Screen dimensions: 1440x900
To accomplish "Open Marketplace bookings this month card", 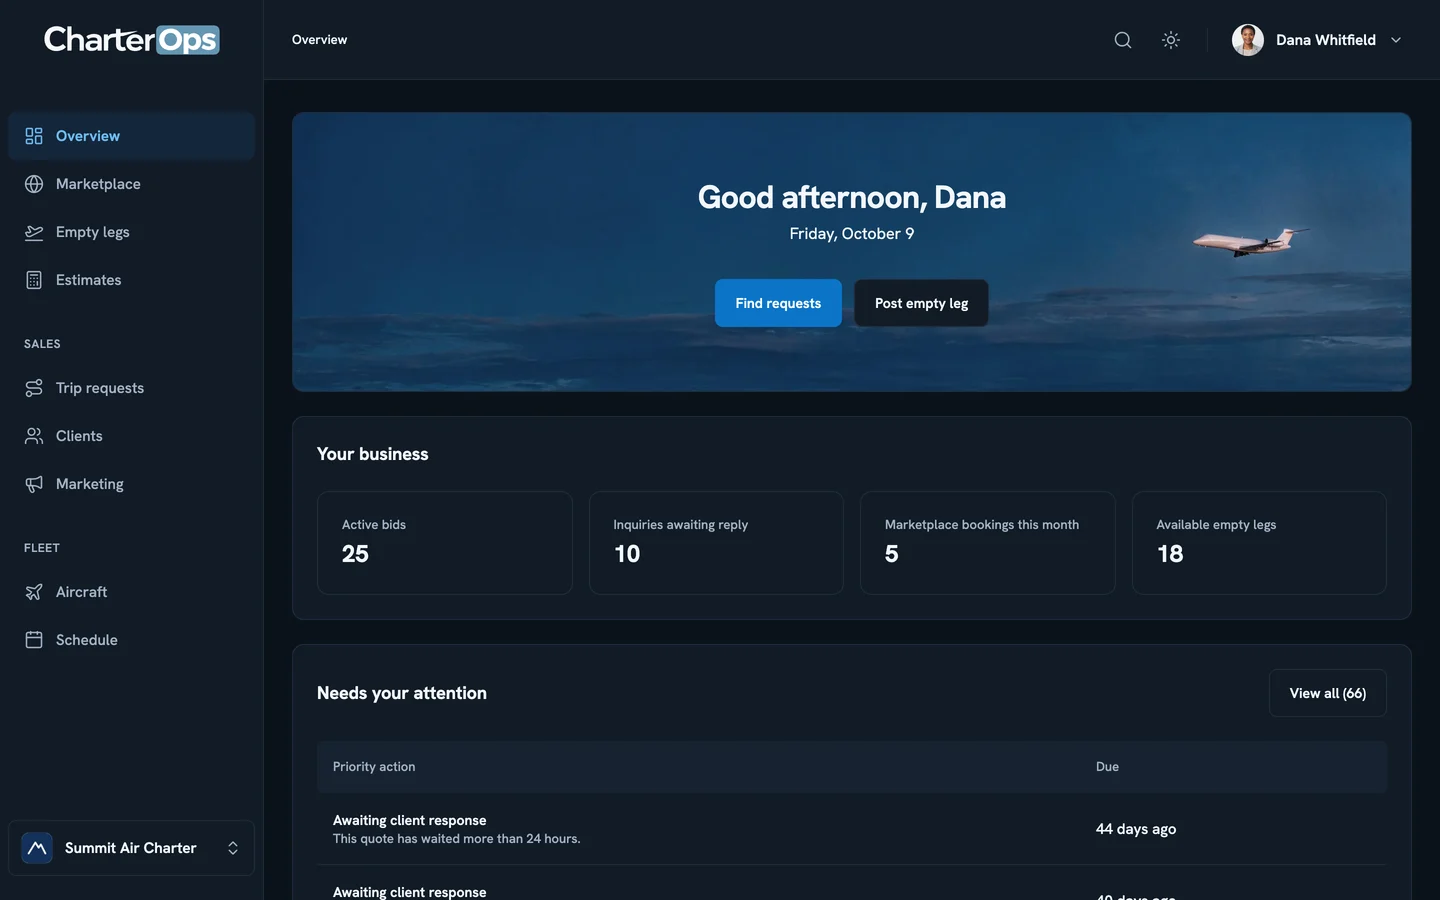I will (x=988, y=543).
